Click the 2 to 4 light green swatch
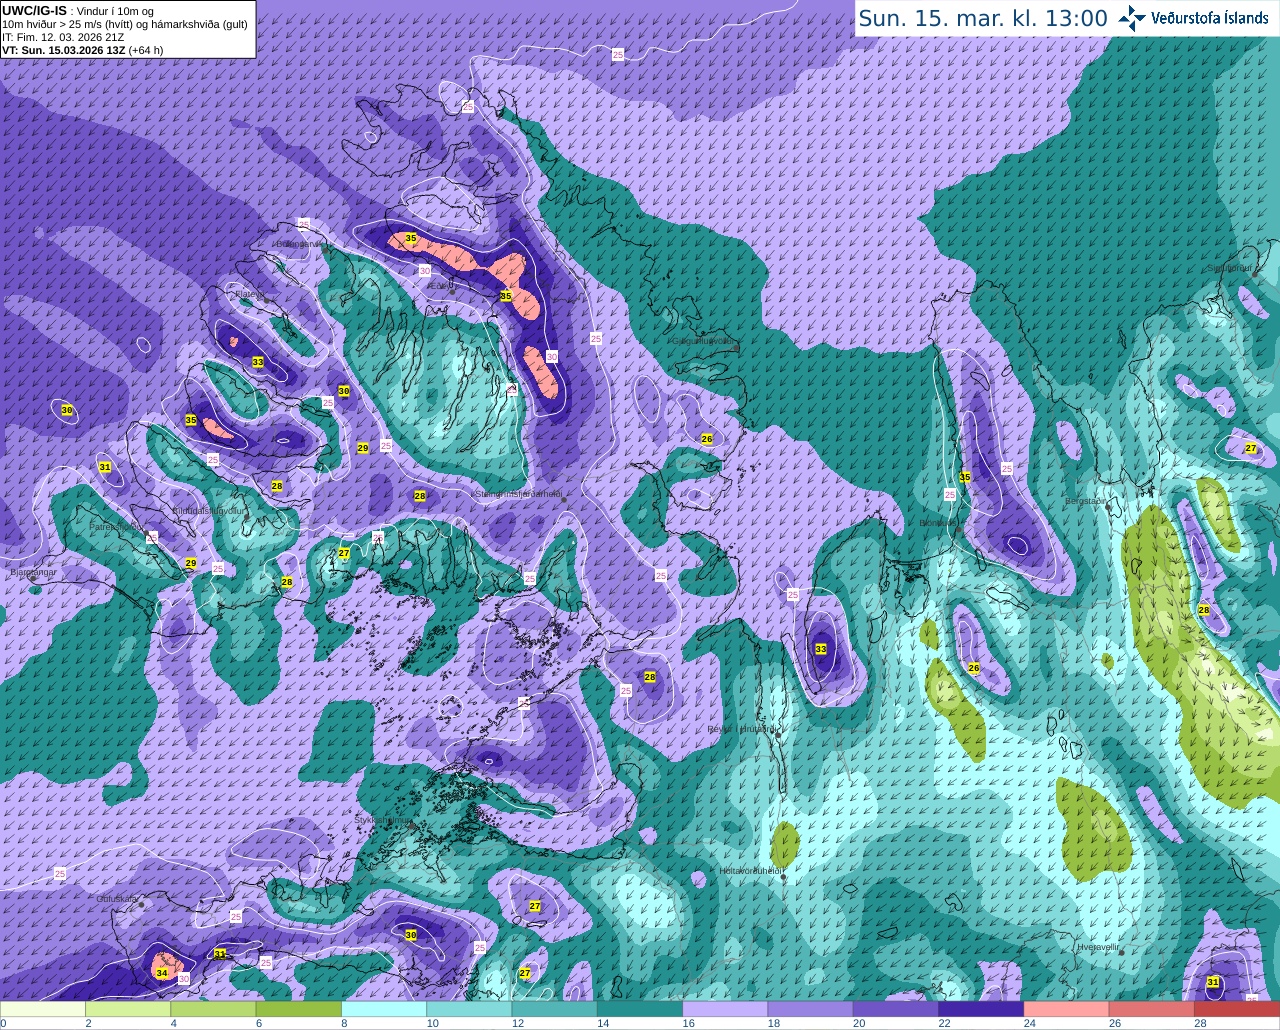The height and width of the screenshot is (1030, 1280). pos(128,1008)
